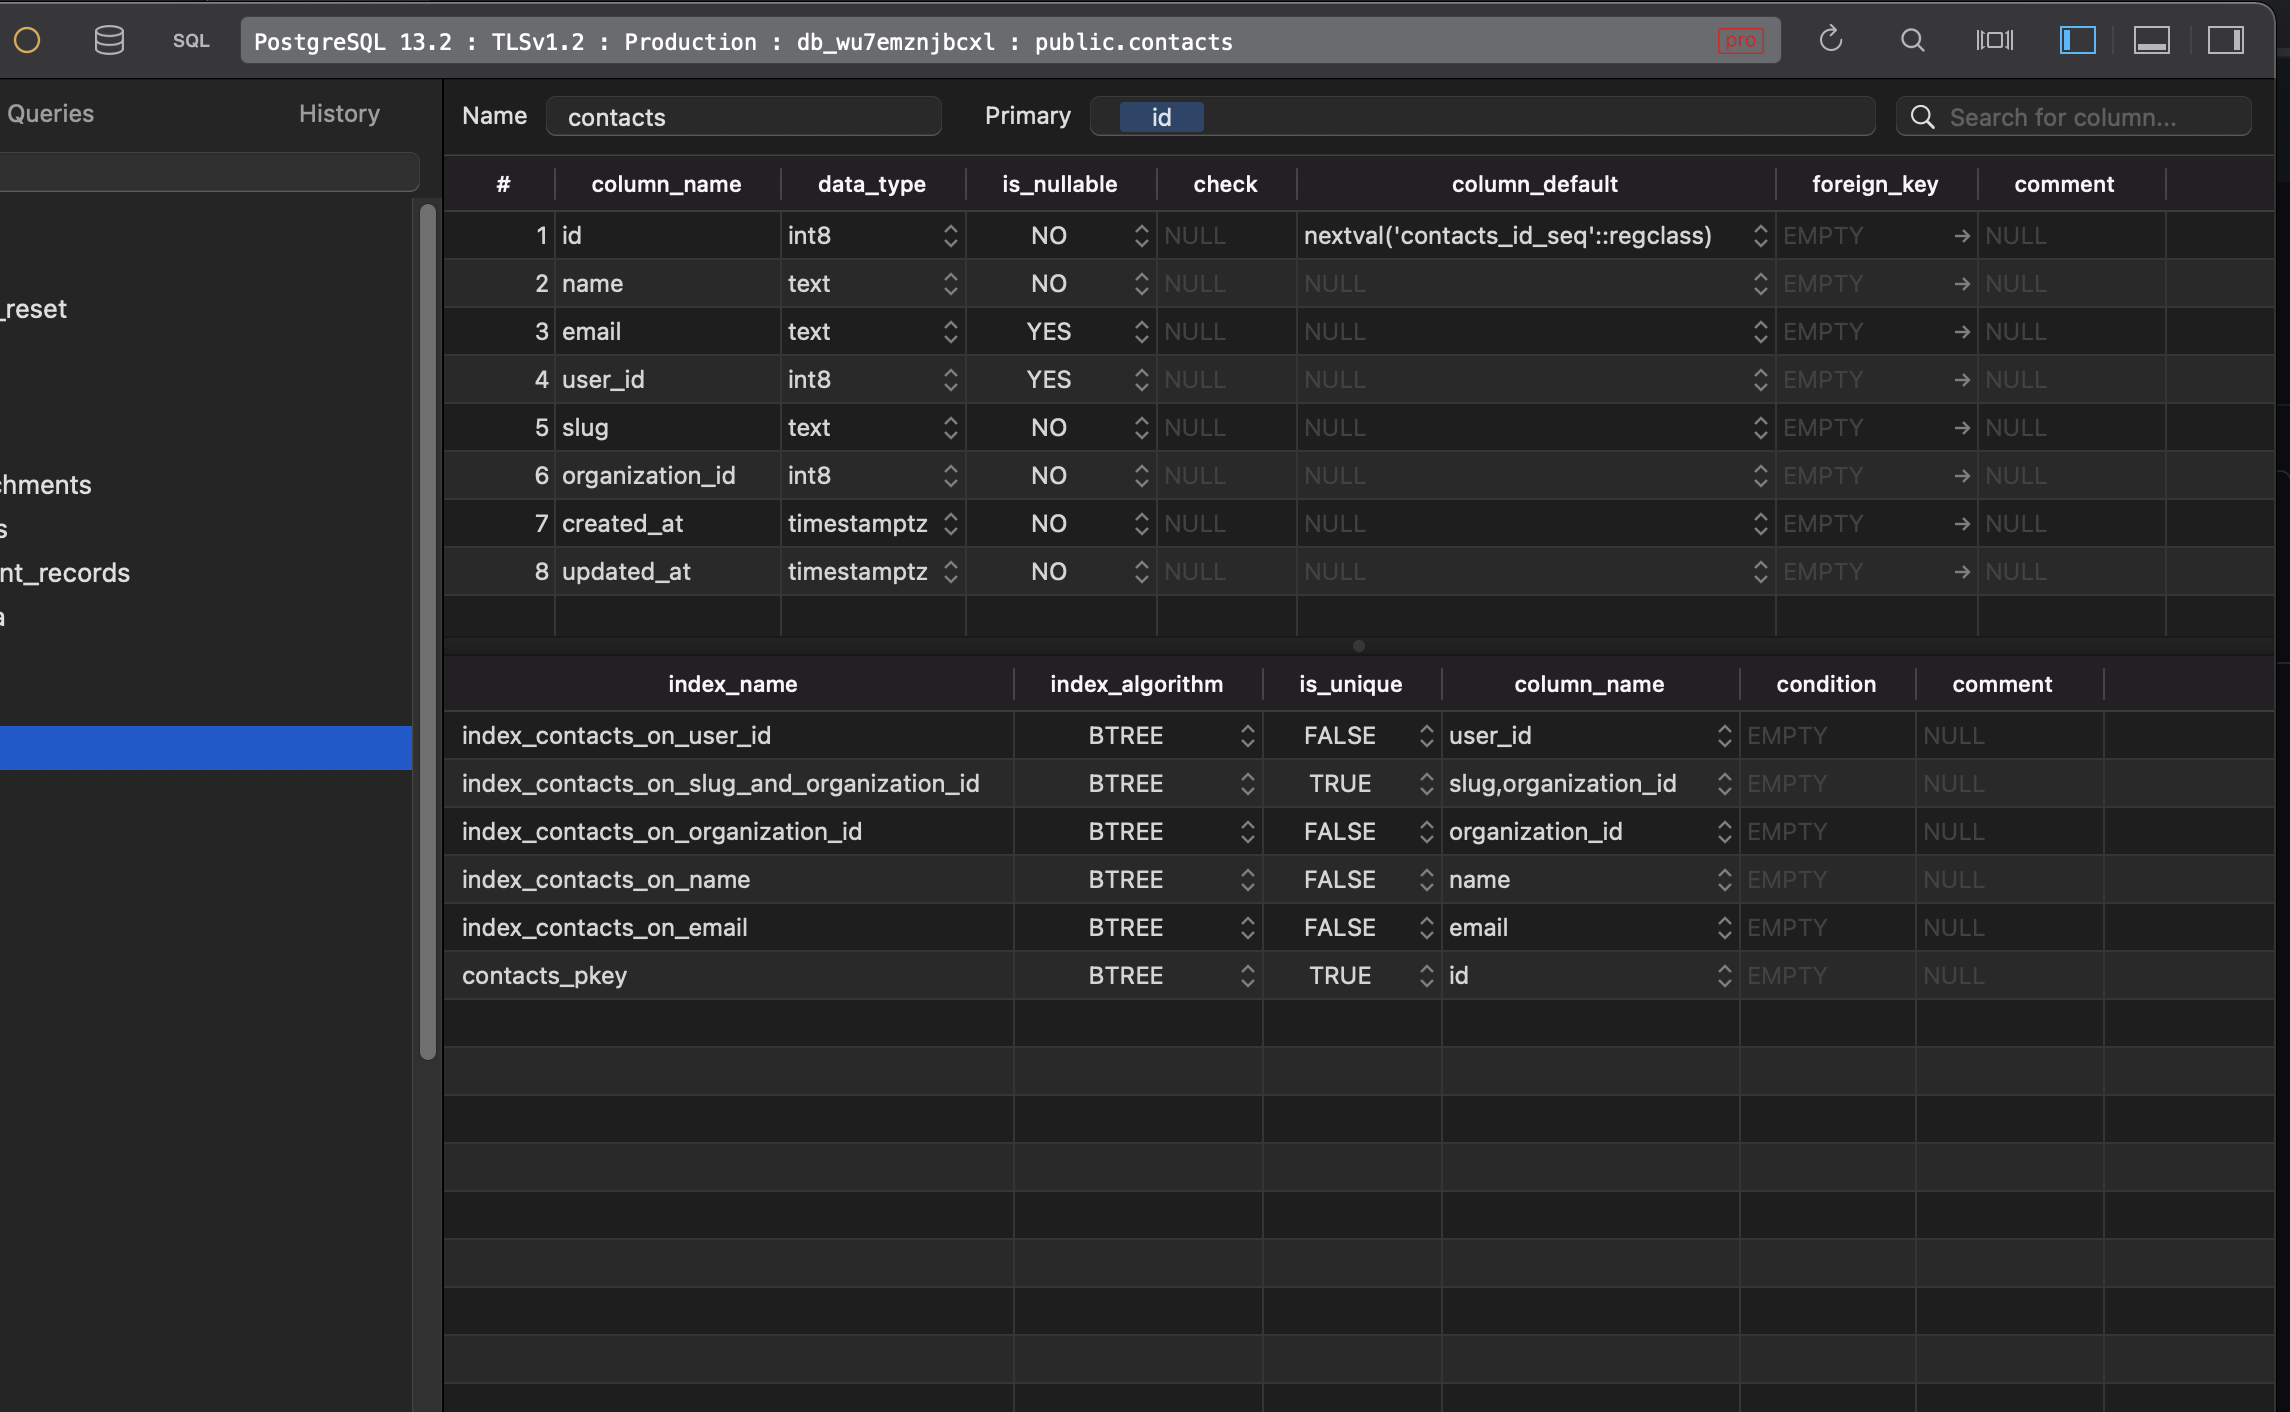This screenshot has height=1412, width=2290.
Task: Click the full-width layout icon
Action: point(1994,39)
